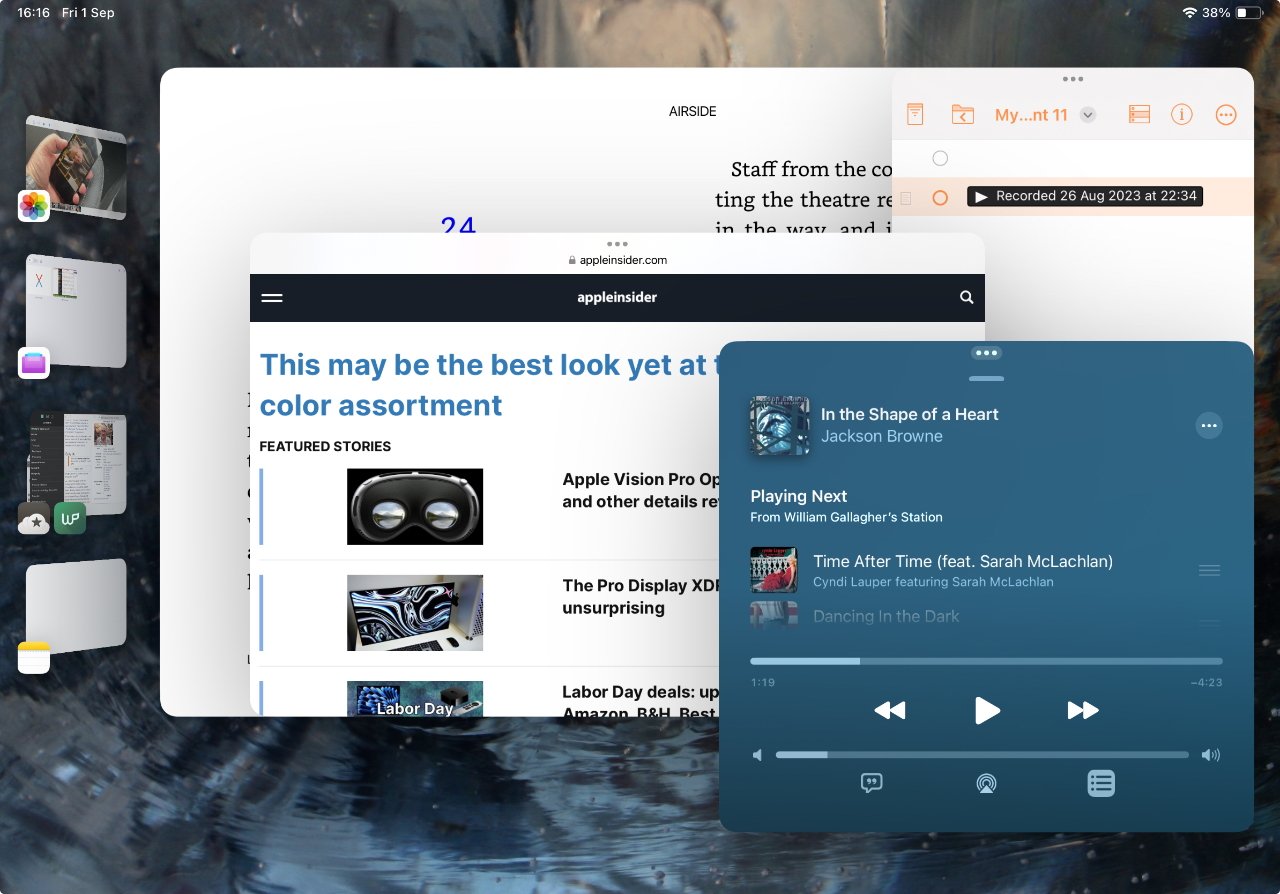1280x894 pixels.
Task: Click the song progress bar
Action: click(986, 661)
